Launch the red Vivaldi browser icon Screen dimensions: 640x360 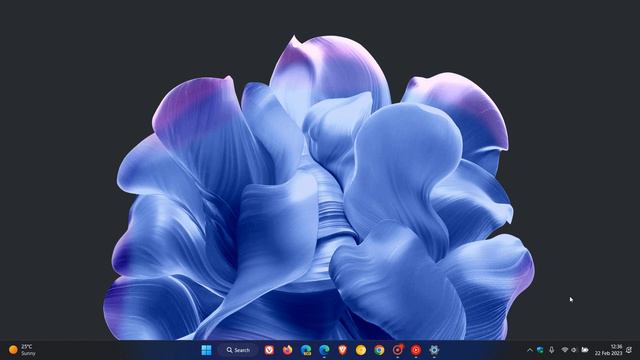point(269,350)
